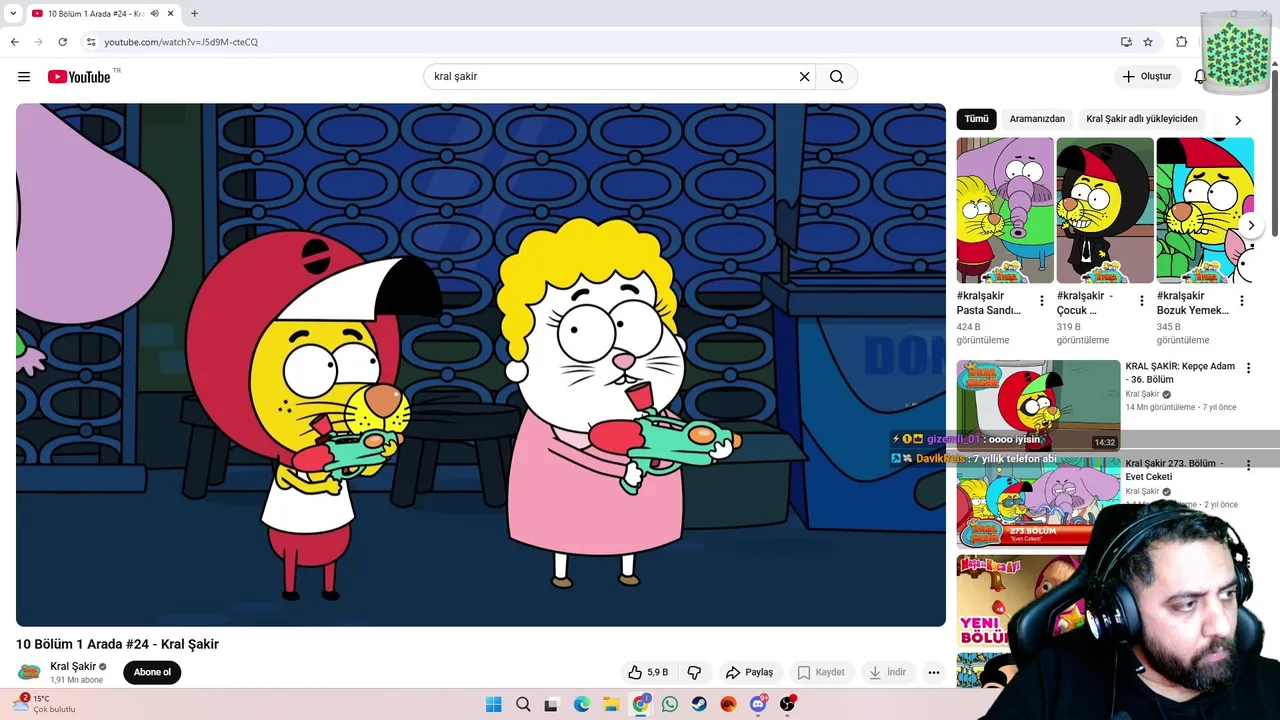Expand the tab search dropdown arrow
1280x720 pixels.
tap(13, 14)
